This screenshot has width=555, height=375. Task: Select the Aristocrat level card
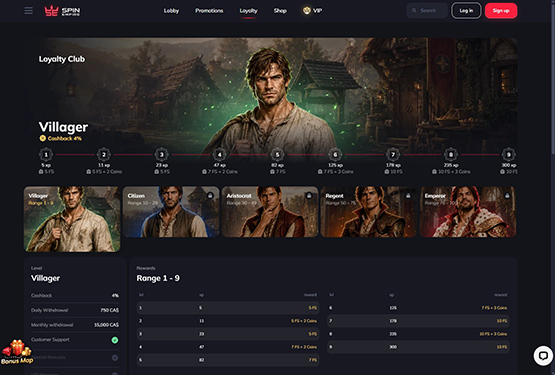270,212
